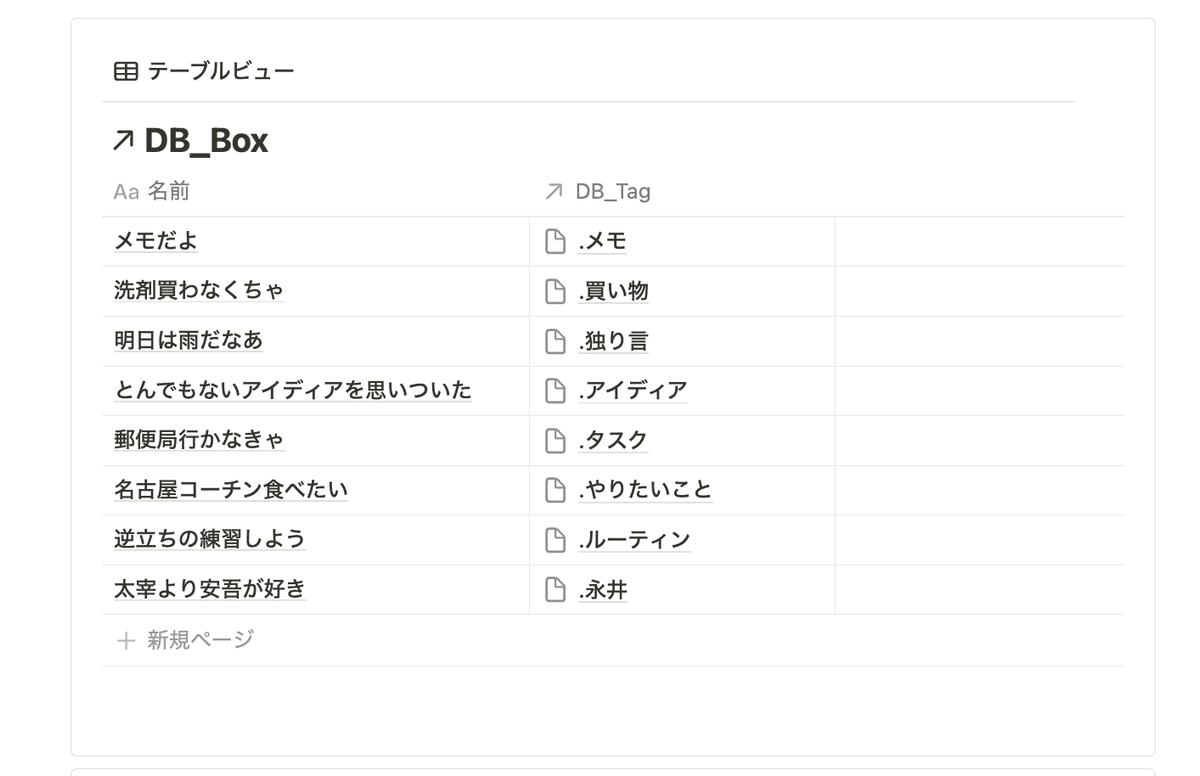Viewport: 1200px width, 776px height.
Task: Select the 郵便局行かなきゃ row title
Action: coord(199,440)
